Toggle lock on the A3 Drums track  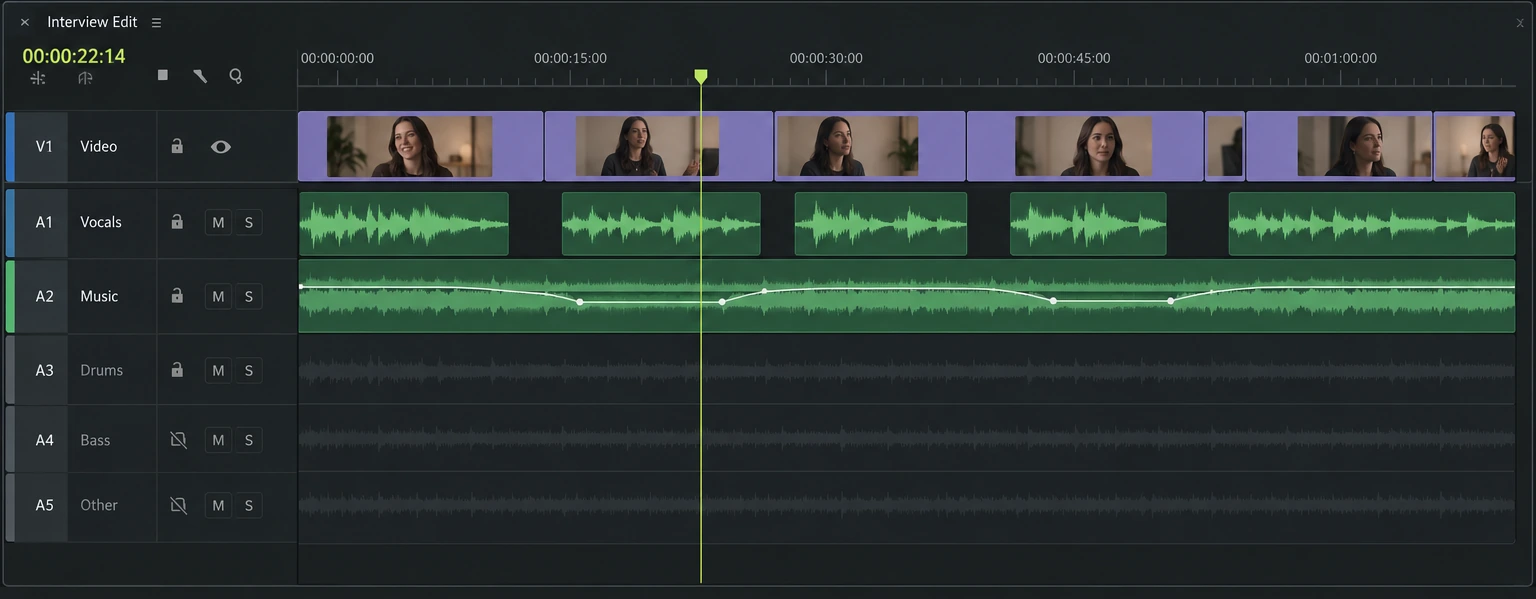[177, 370]
